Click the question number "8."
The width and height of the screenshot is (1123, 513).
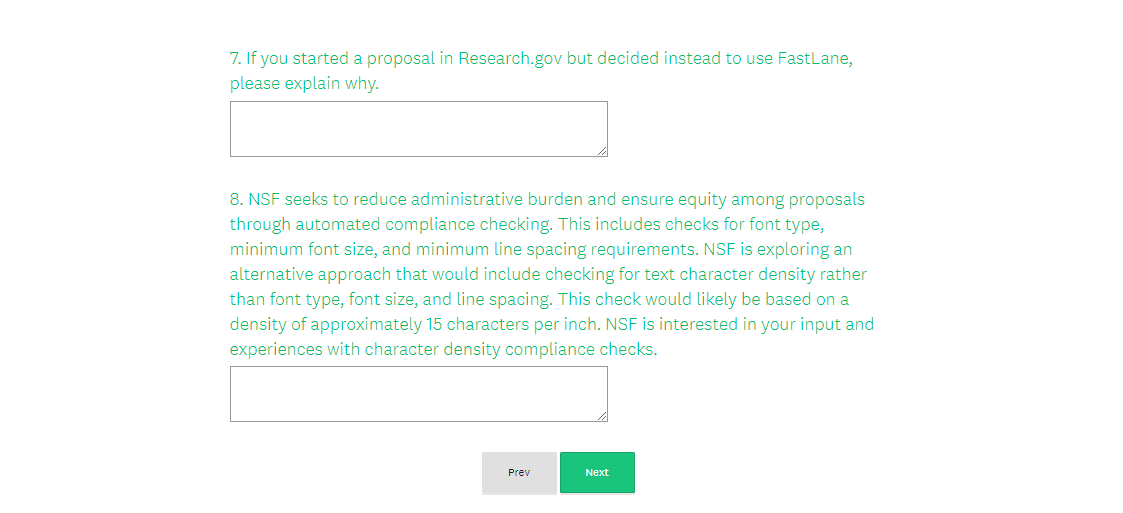(237, 199)
